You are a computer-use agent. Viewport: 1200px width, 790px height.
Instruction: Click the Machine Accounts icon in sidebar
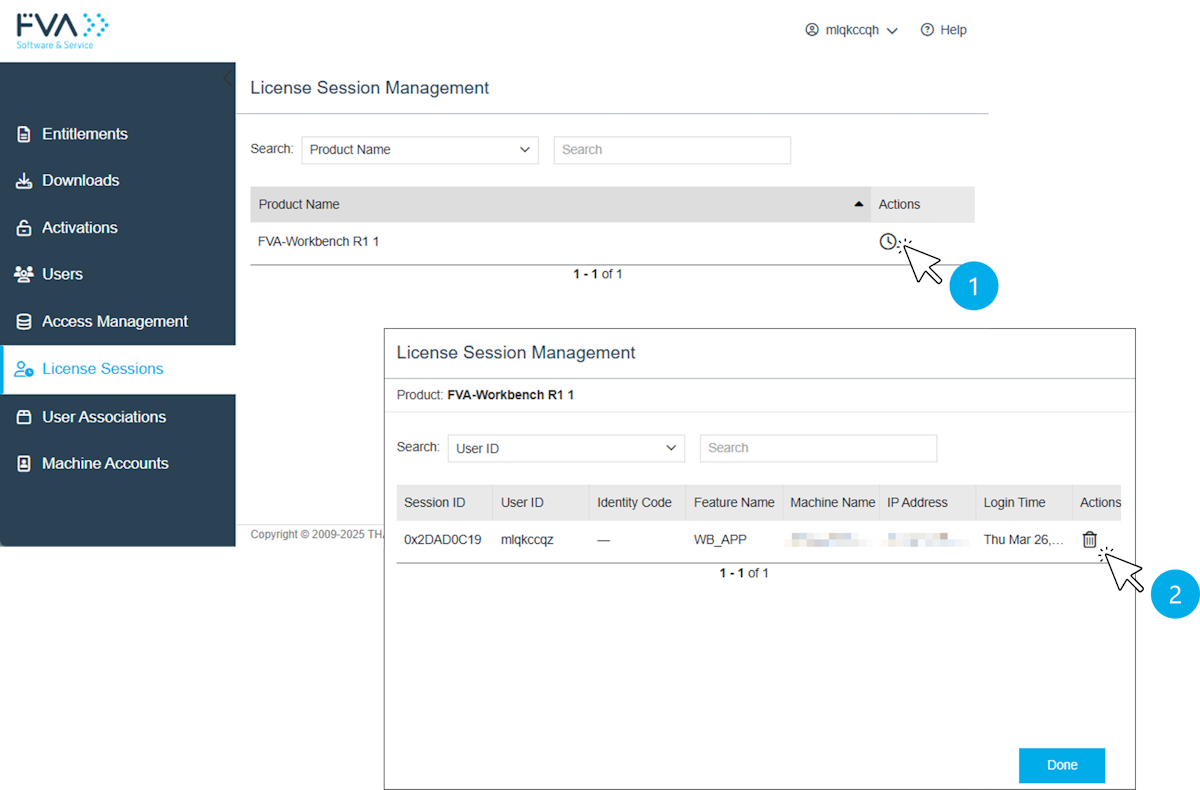pos(24,464)
